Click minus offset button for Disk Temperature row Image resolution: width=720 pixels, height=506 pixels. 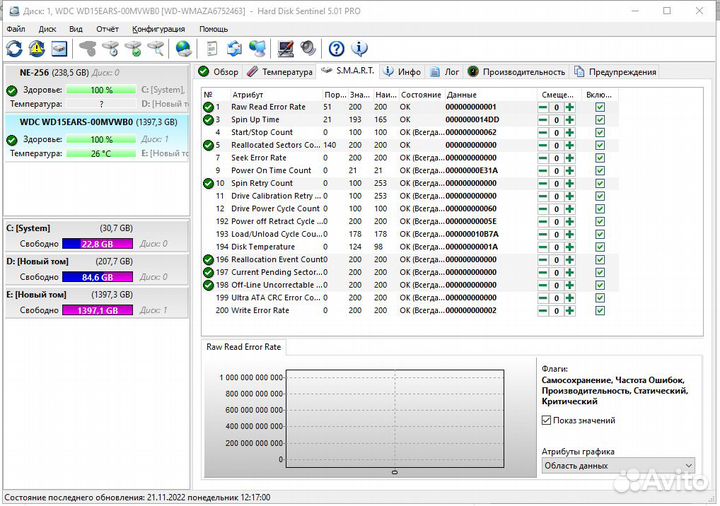(543, 247)
